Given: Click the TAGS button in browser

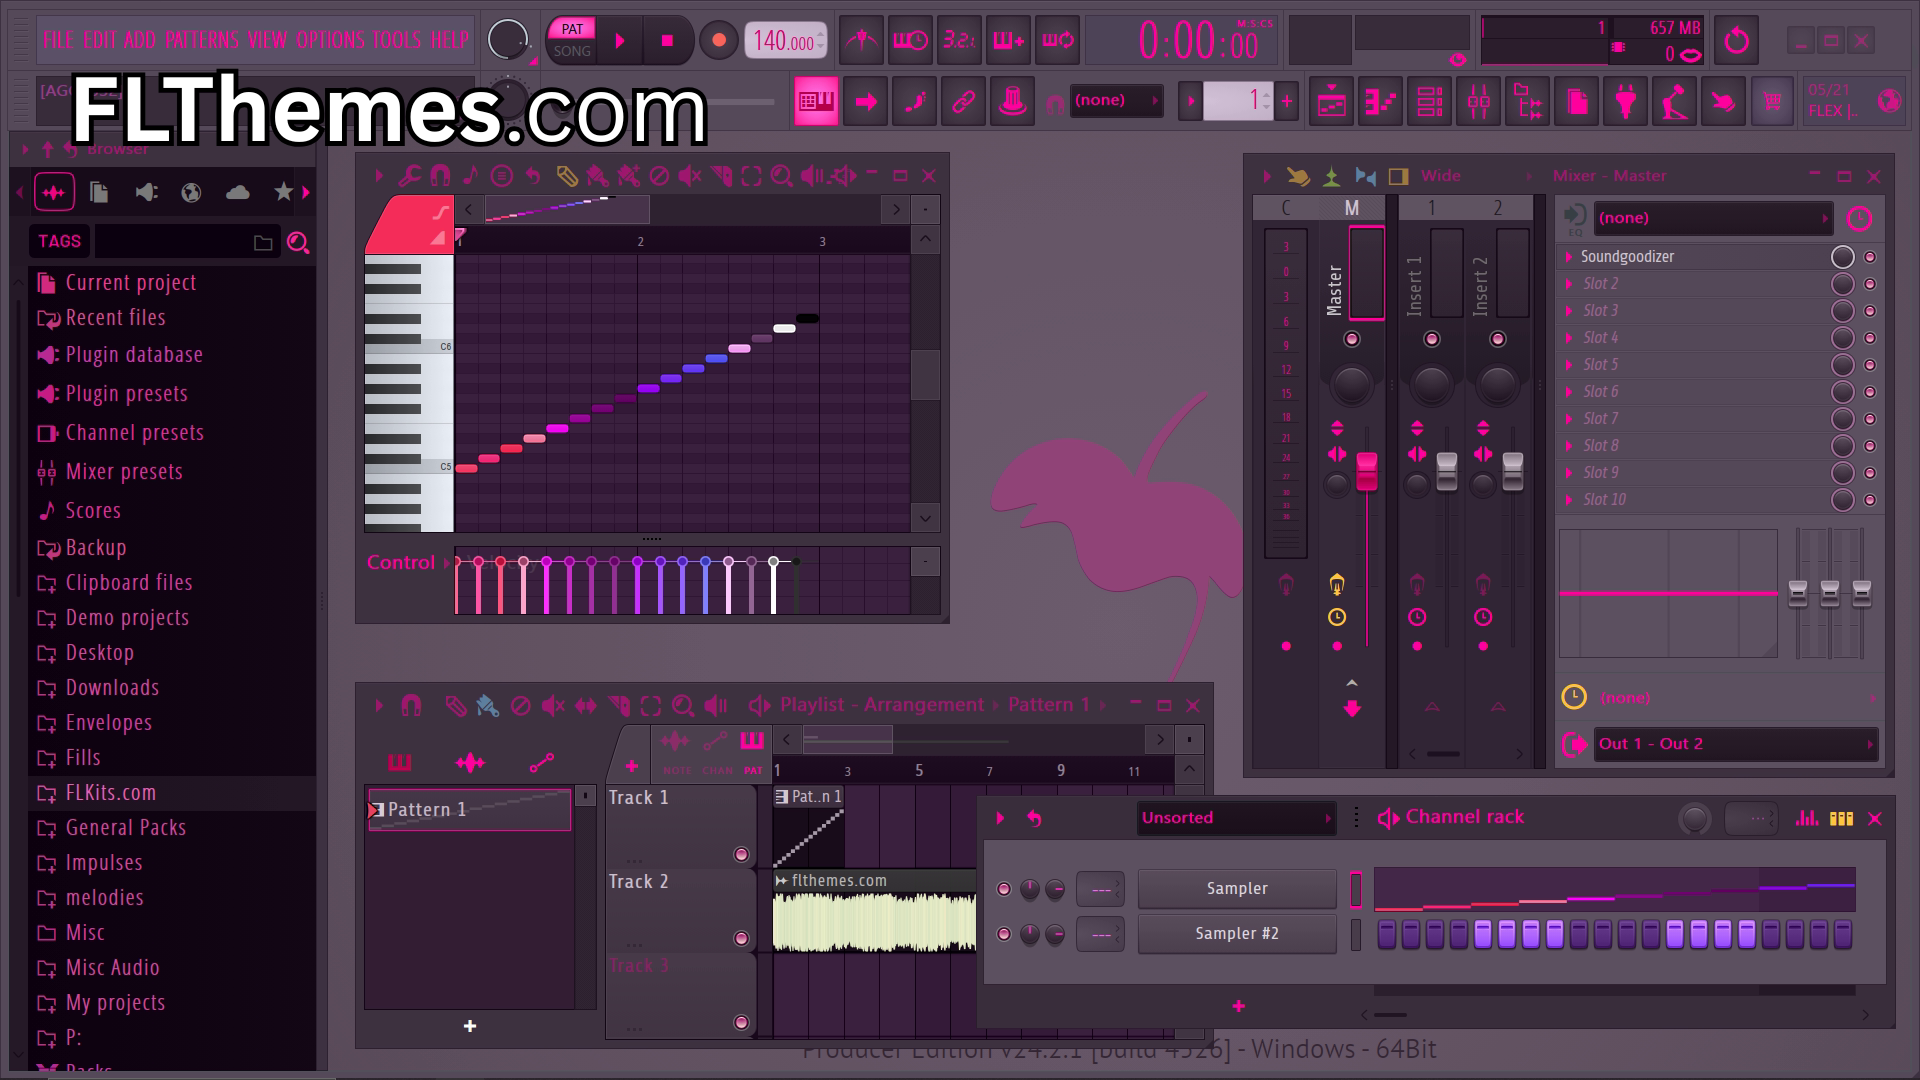Looking at the screenshot, I should 59,241.
